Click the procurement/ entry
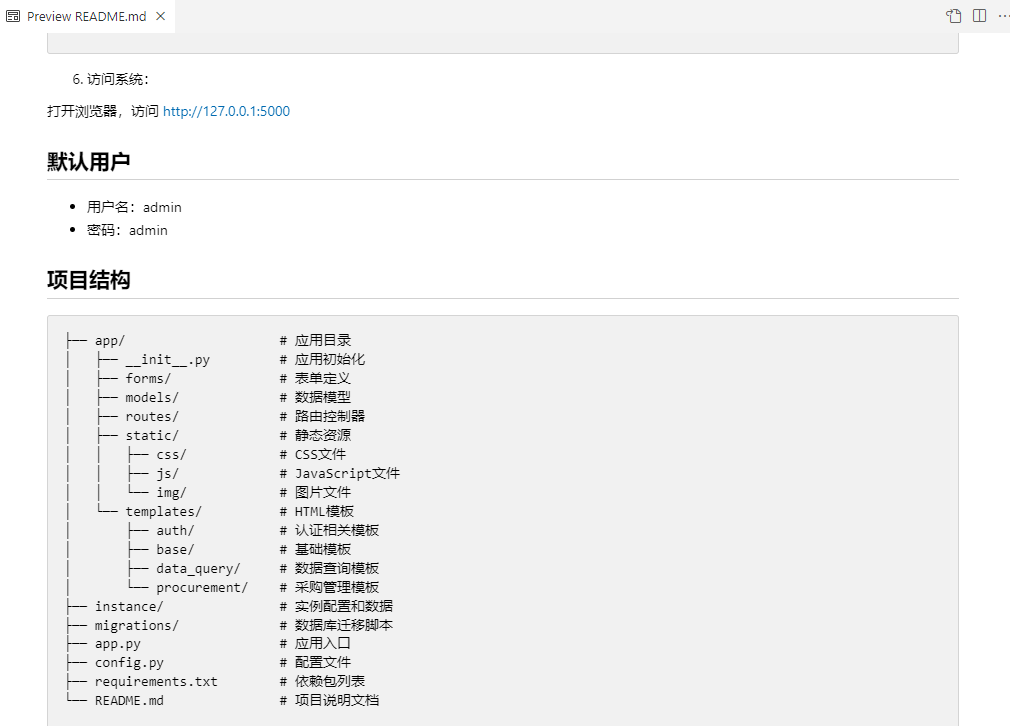This screenshot has height=726, width=1010. pos(202,587)
